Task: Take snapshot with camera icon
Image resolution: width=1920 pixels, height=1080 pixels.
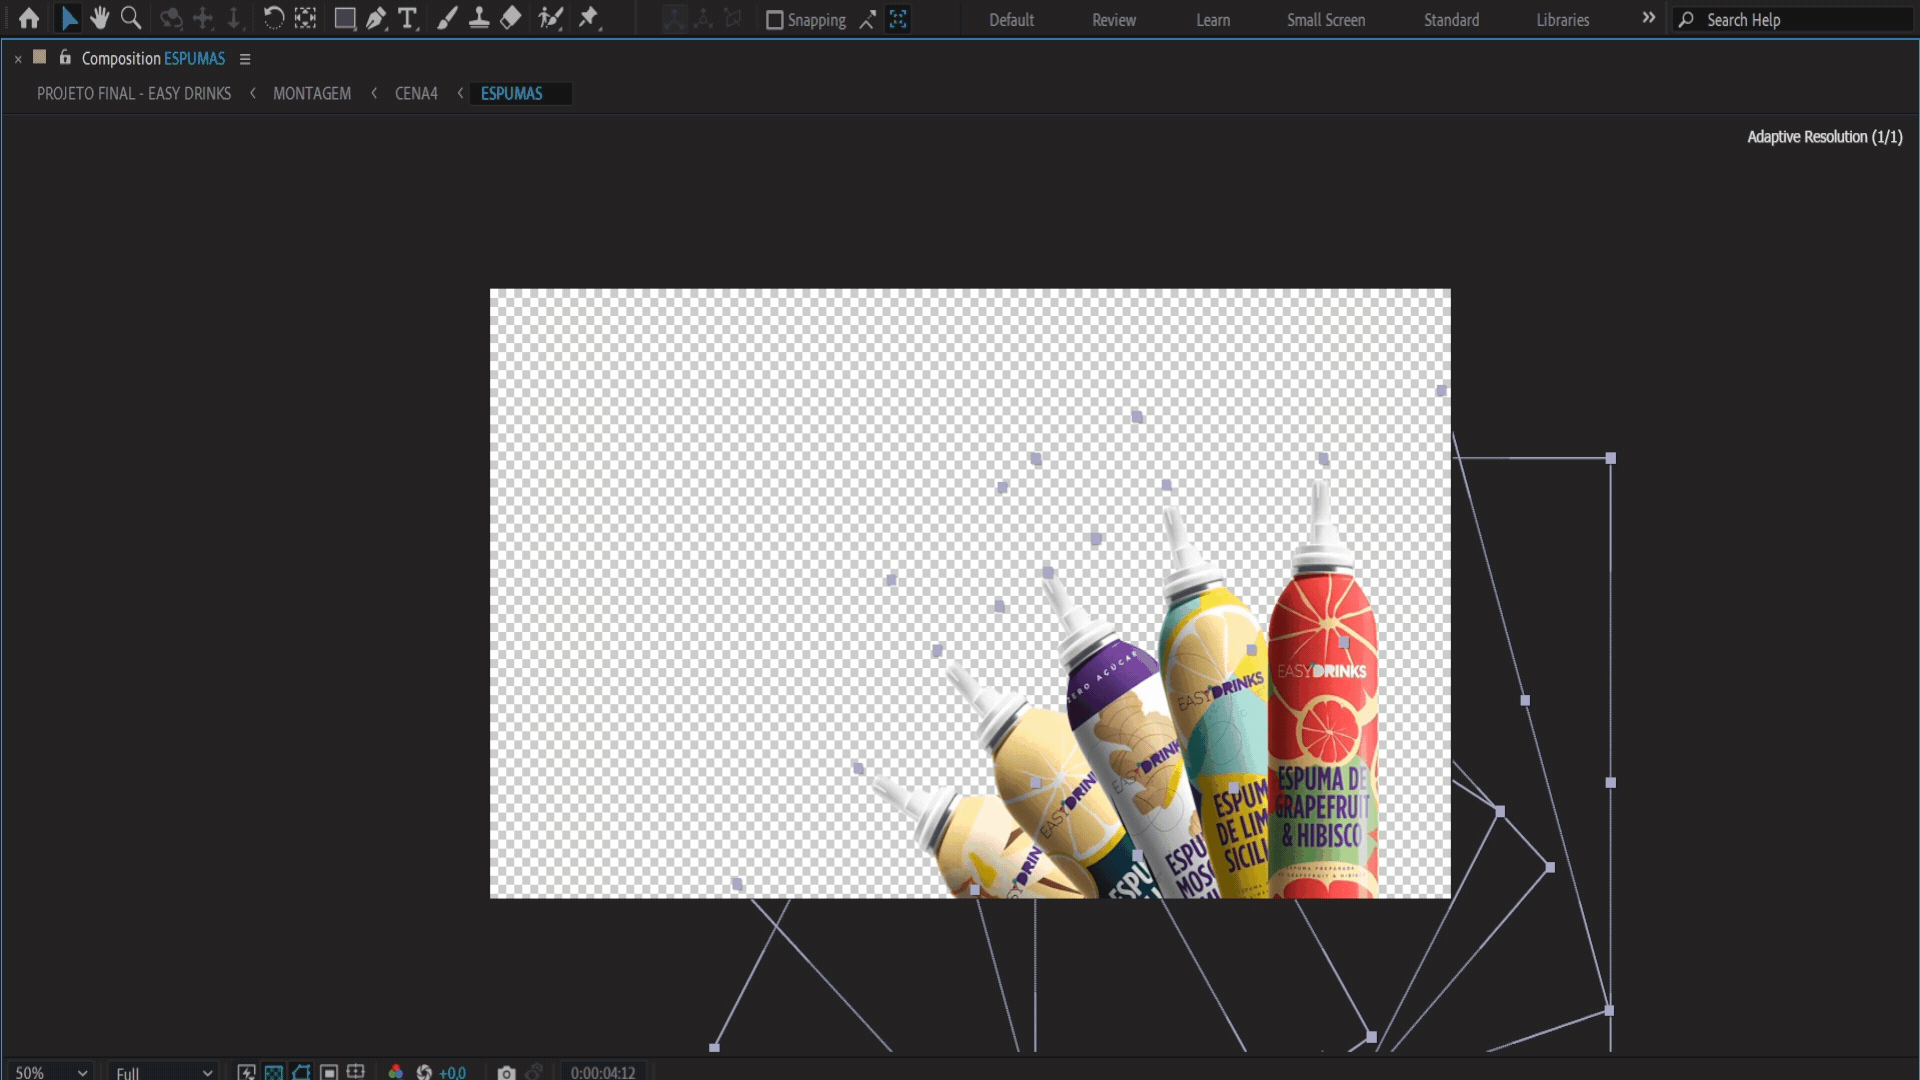Action: point(506,1072)
